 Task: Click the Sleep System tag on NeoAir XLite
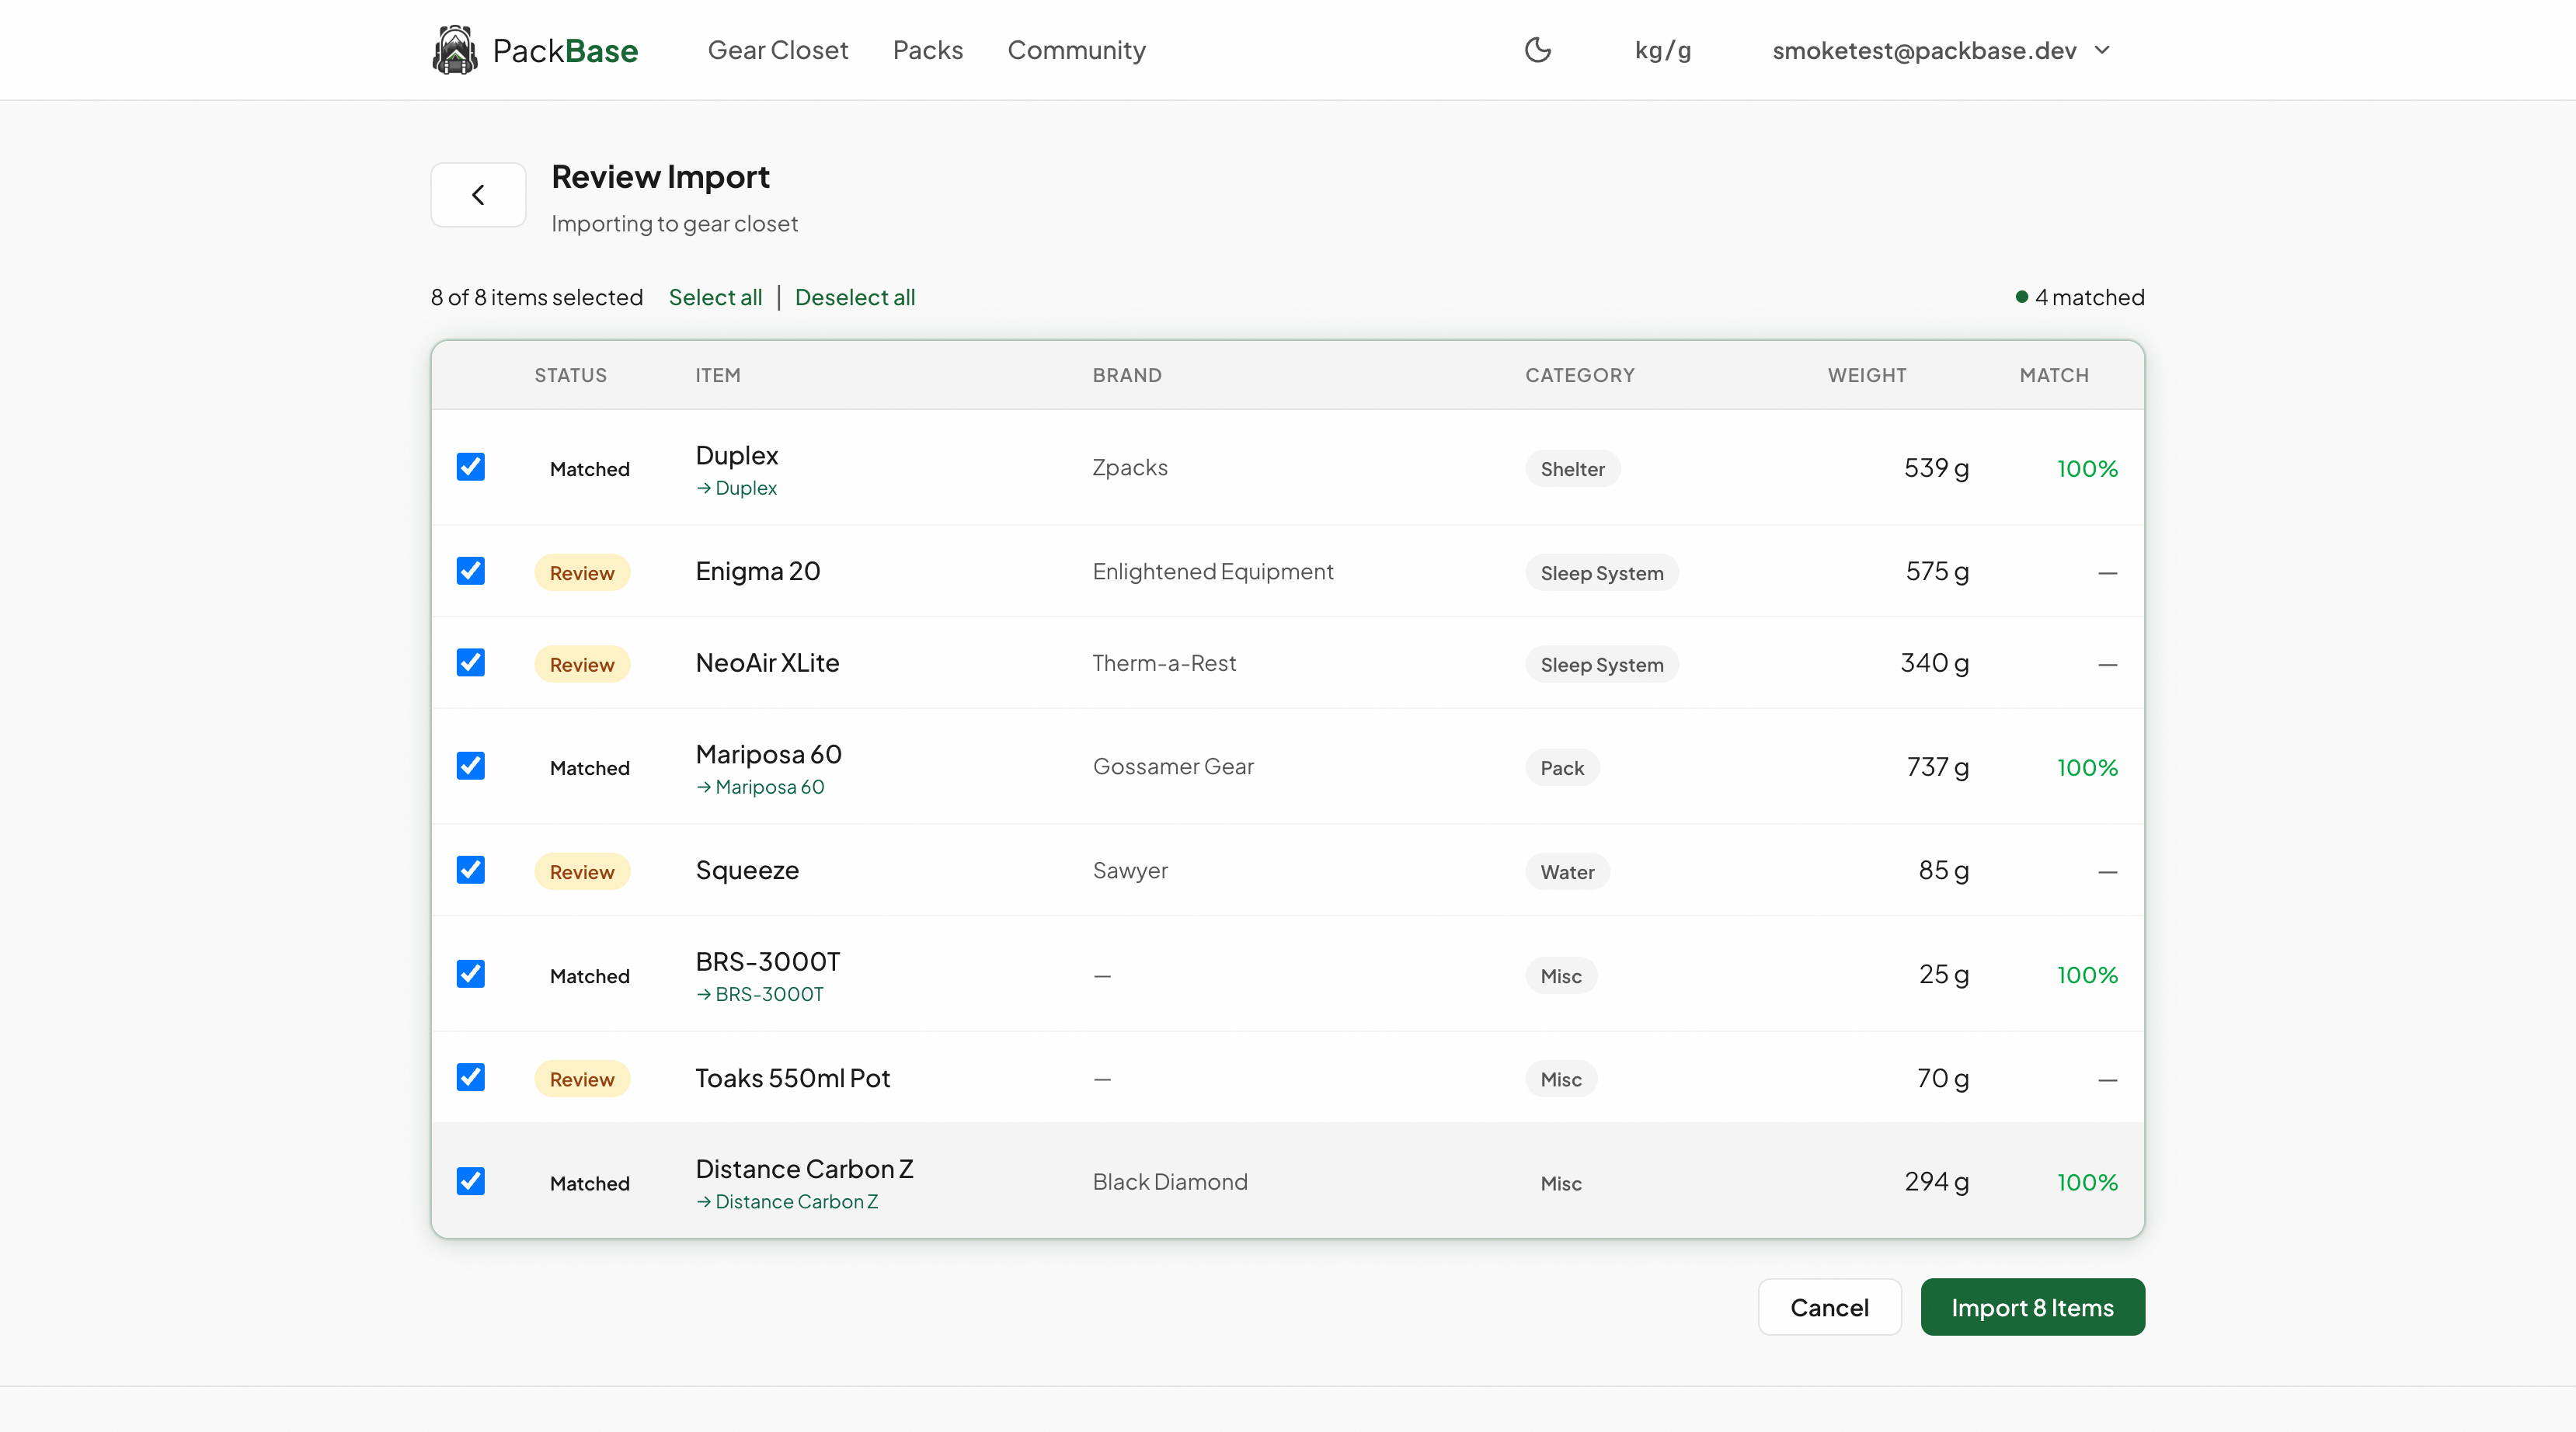[1602, 665]
